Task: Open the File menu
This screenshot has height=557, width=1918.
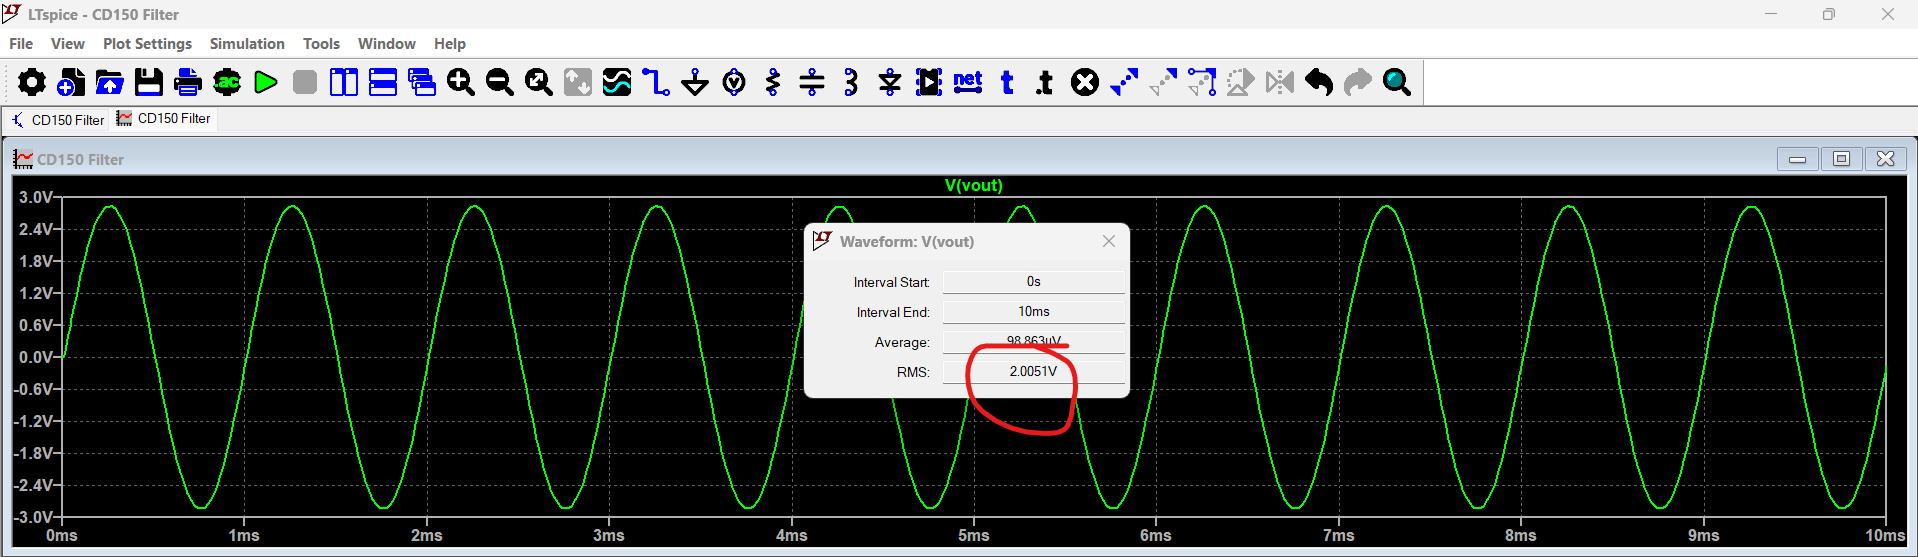Action: pos(21,44)
